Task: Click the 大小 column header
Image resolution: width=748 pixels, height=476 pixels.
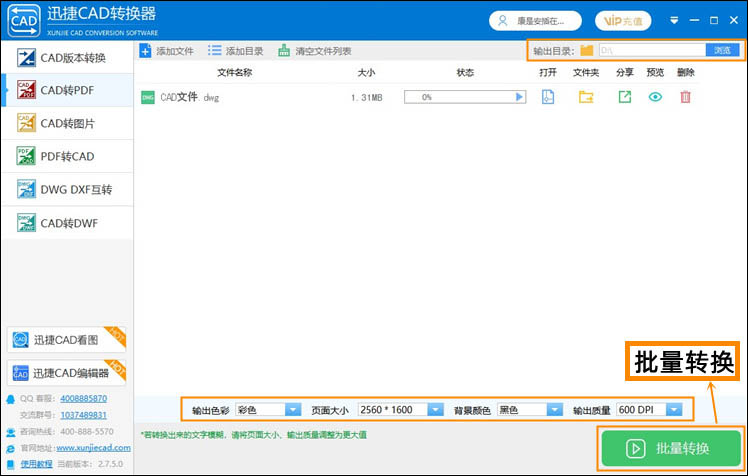Action: (x=366, y=72)
